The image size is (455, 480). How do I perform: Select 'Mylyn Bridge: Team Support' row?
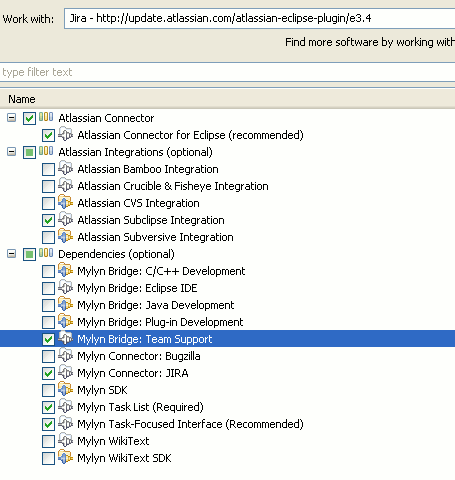coord(227,339)
